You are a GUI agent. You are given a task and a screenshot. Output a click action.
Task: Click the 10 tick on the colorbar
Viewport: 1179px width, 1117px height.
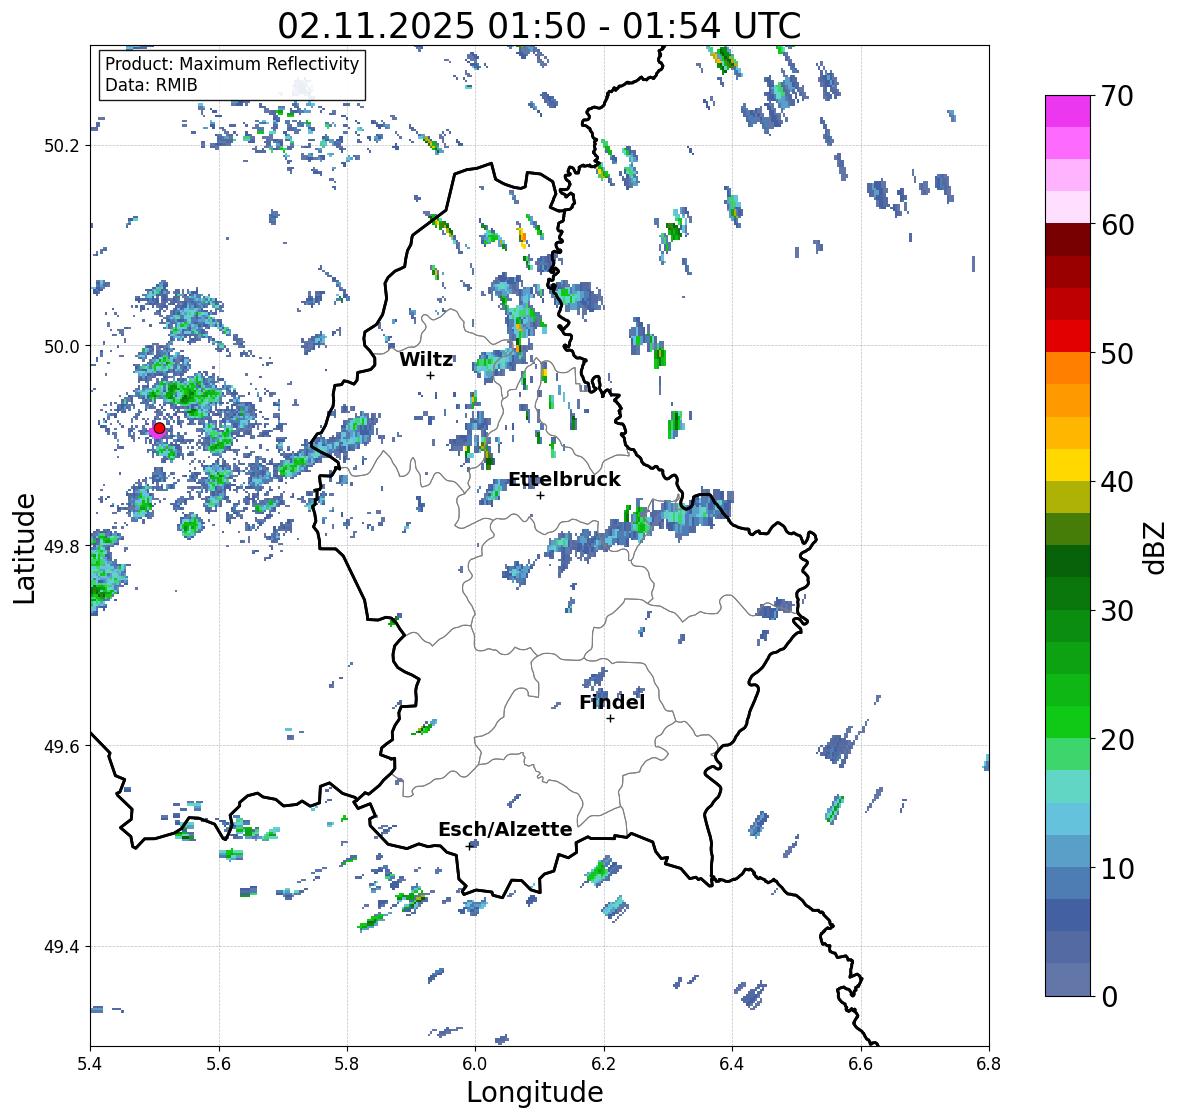coord(1117,868)
